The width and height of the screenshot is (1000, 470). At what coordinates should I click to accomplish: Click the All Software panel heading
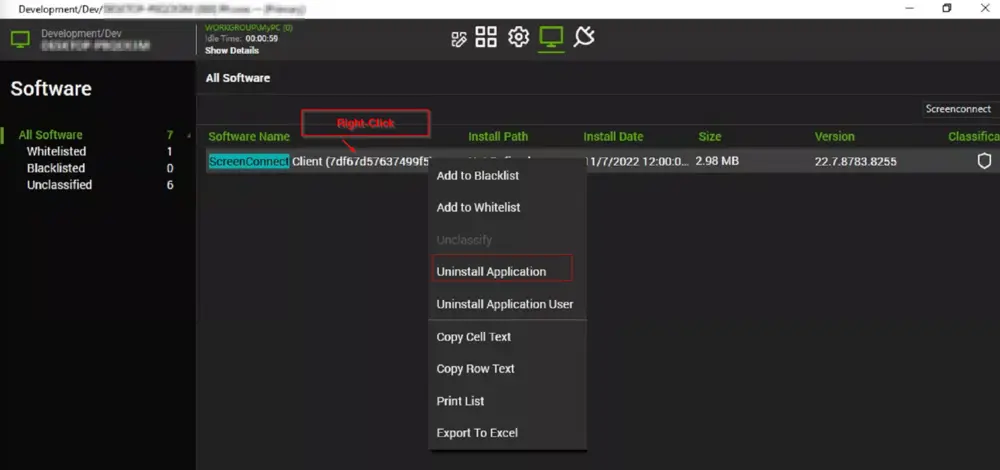click(x=237, y=78)
